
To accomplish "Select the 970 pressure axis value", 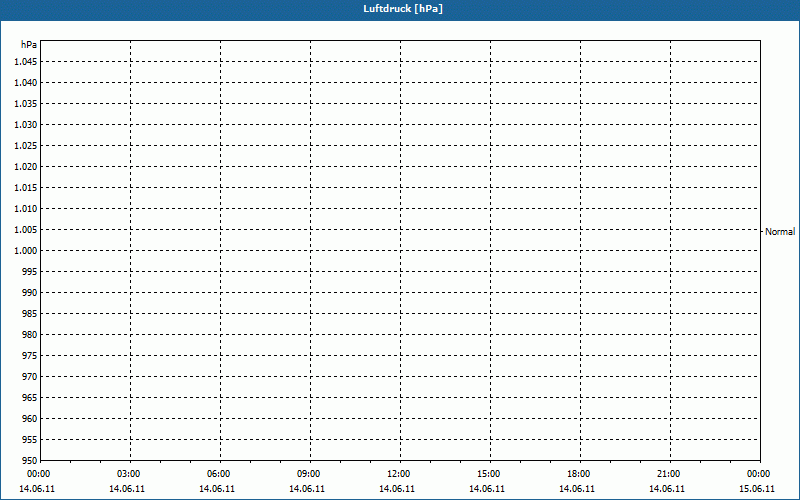I will pyautogui.click(x=28, y=376).
